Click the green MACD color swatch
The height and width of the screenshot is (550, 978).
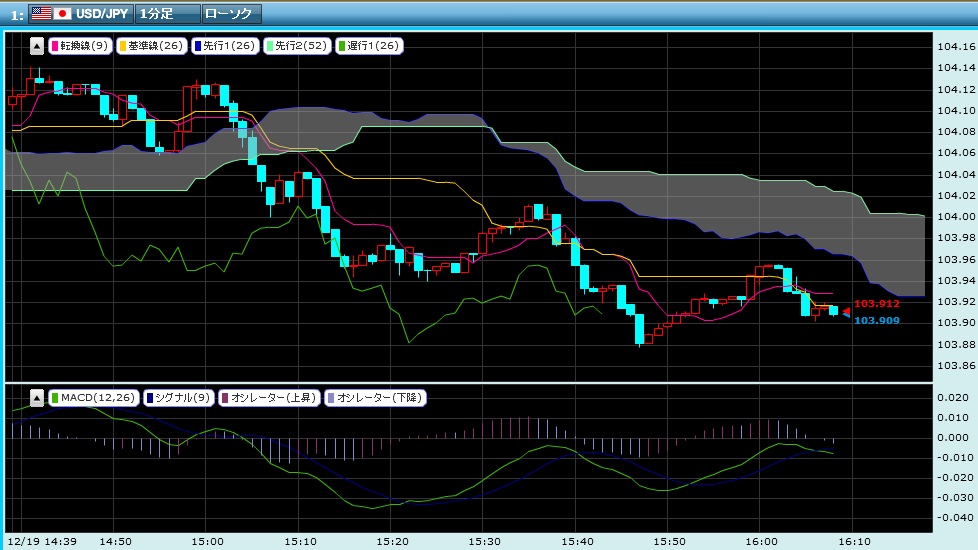pyautogui.click(x=55, y=398)
